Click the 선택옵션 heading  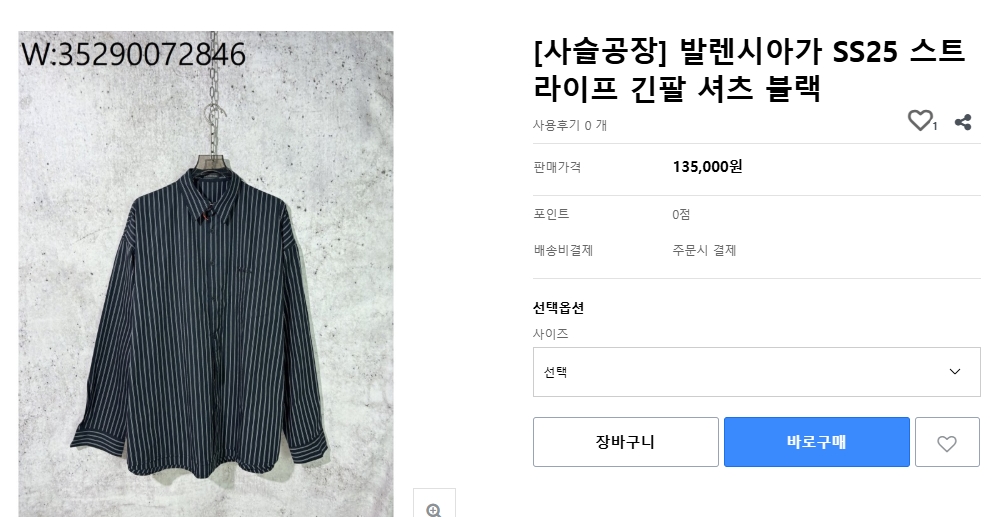click(558, 308)
